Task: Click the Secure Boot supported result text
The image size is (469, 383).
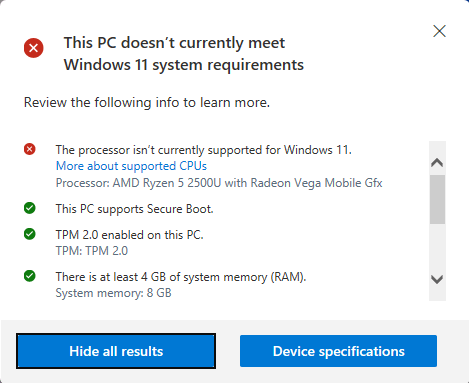Action: [134, 209]
